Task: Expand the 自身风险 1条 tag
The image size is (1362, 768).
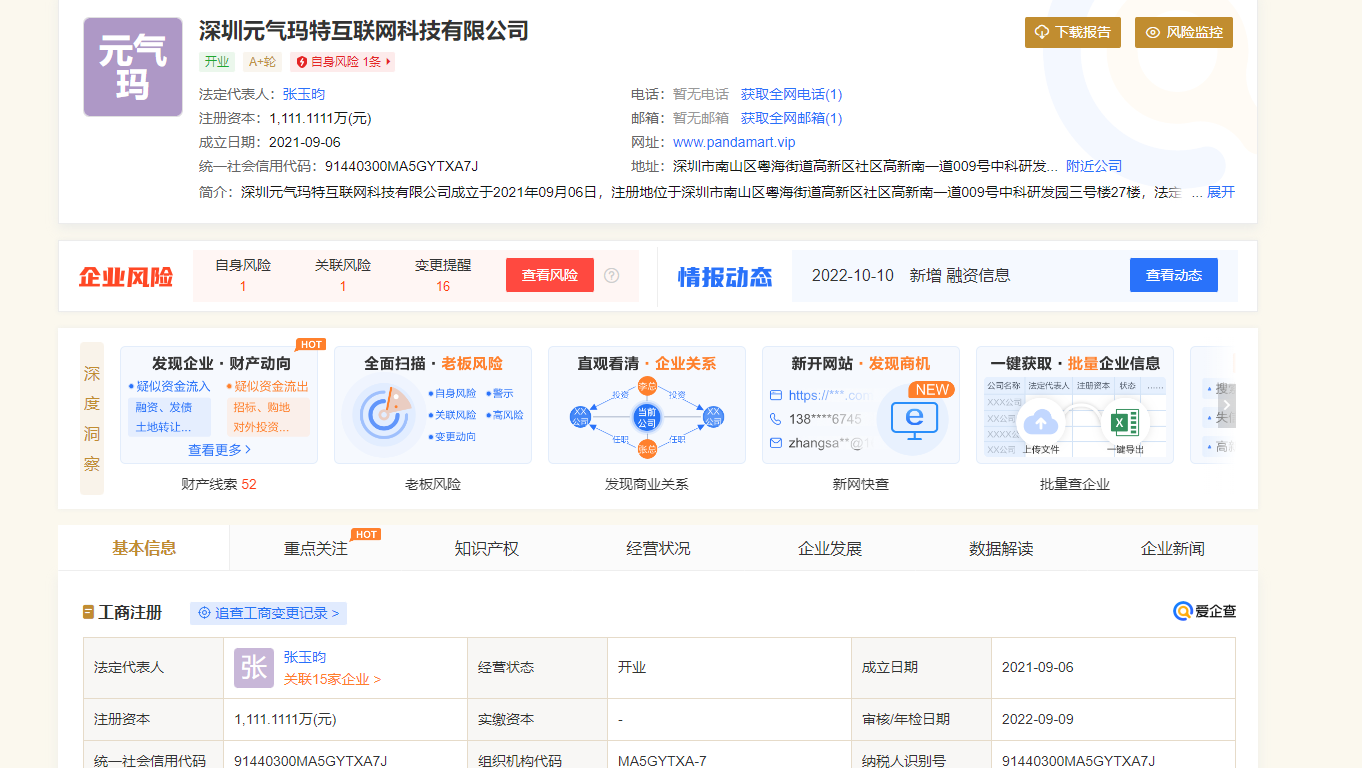Action: (342, 62)
